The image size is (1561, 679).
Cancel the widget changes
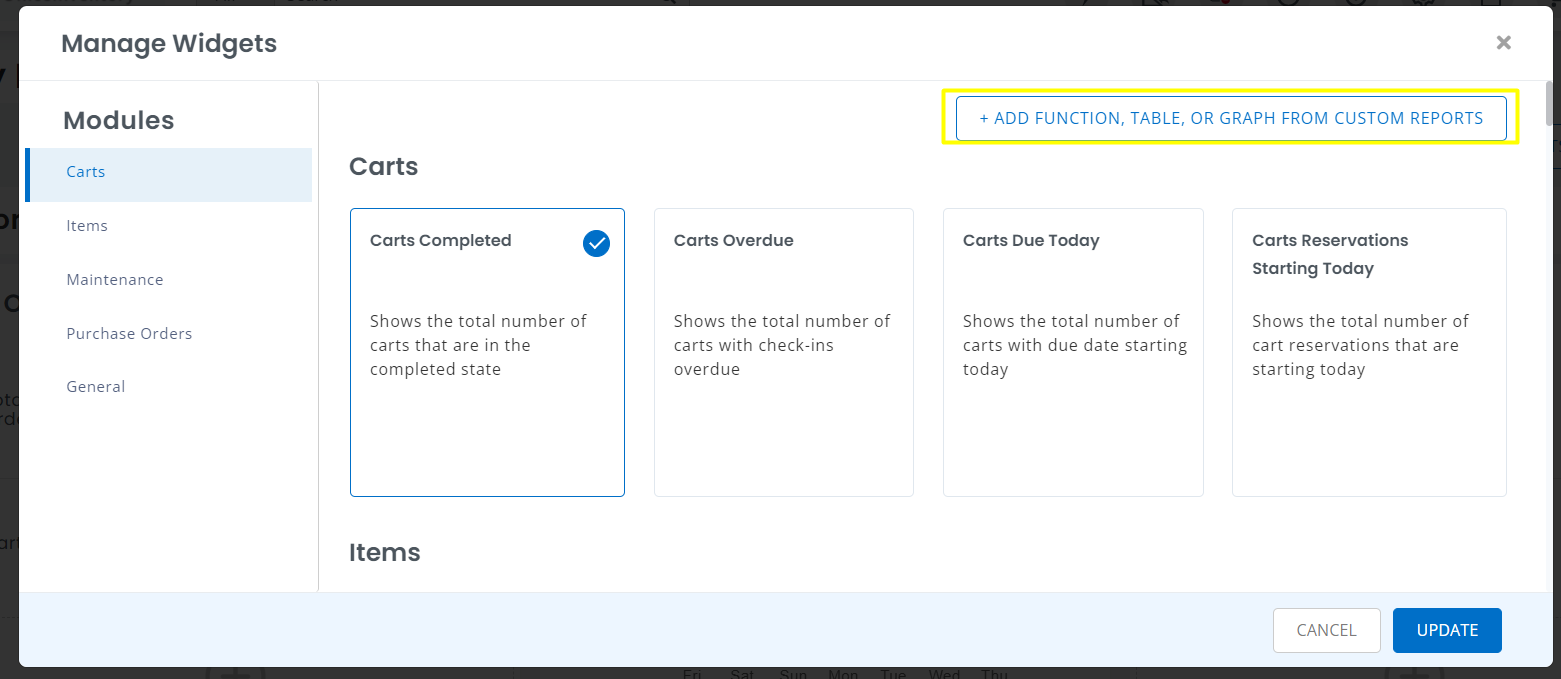1326,630
